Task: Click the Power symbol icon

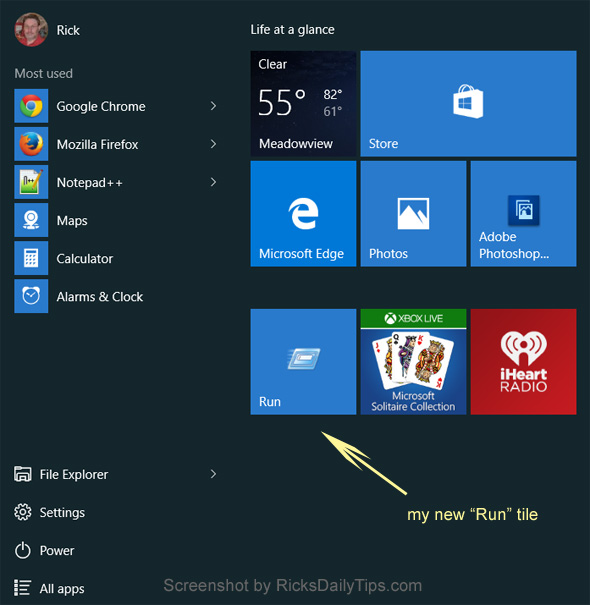Action: point(23,550)
